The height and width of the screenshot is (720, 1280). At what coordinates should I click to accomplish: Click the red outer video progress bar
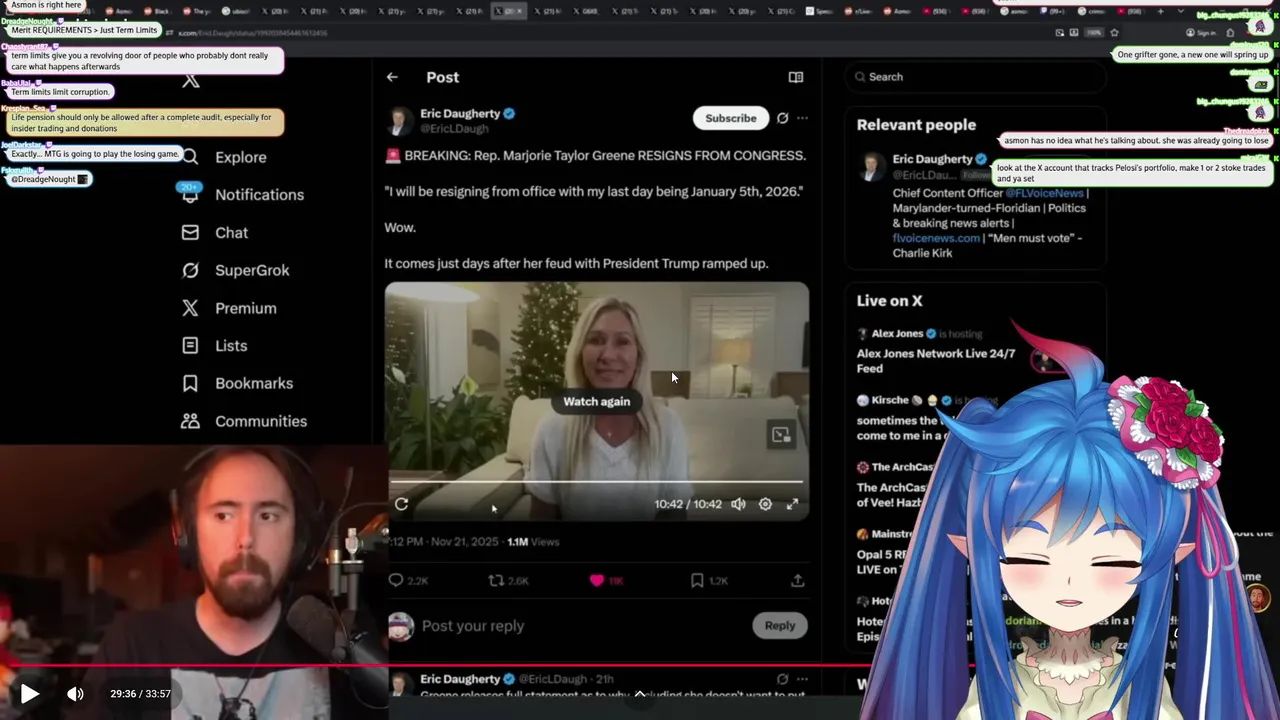(x=640, y=666)
